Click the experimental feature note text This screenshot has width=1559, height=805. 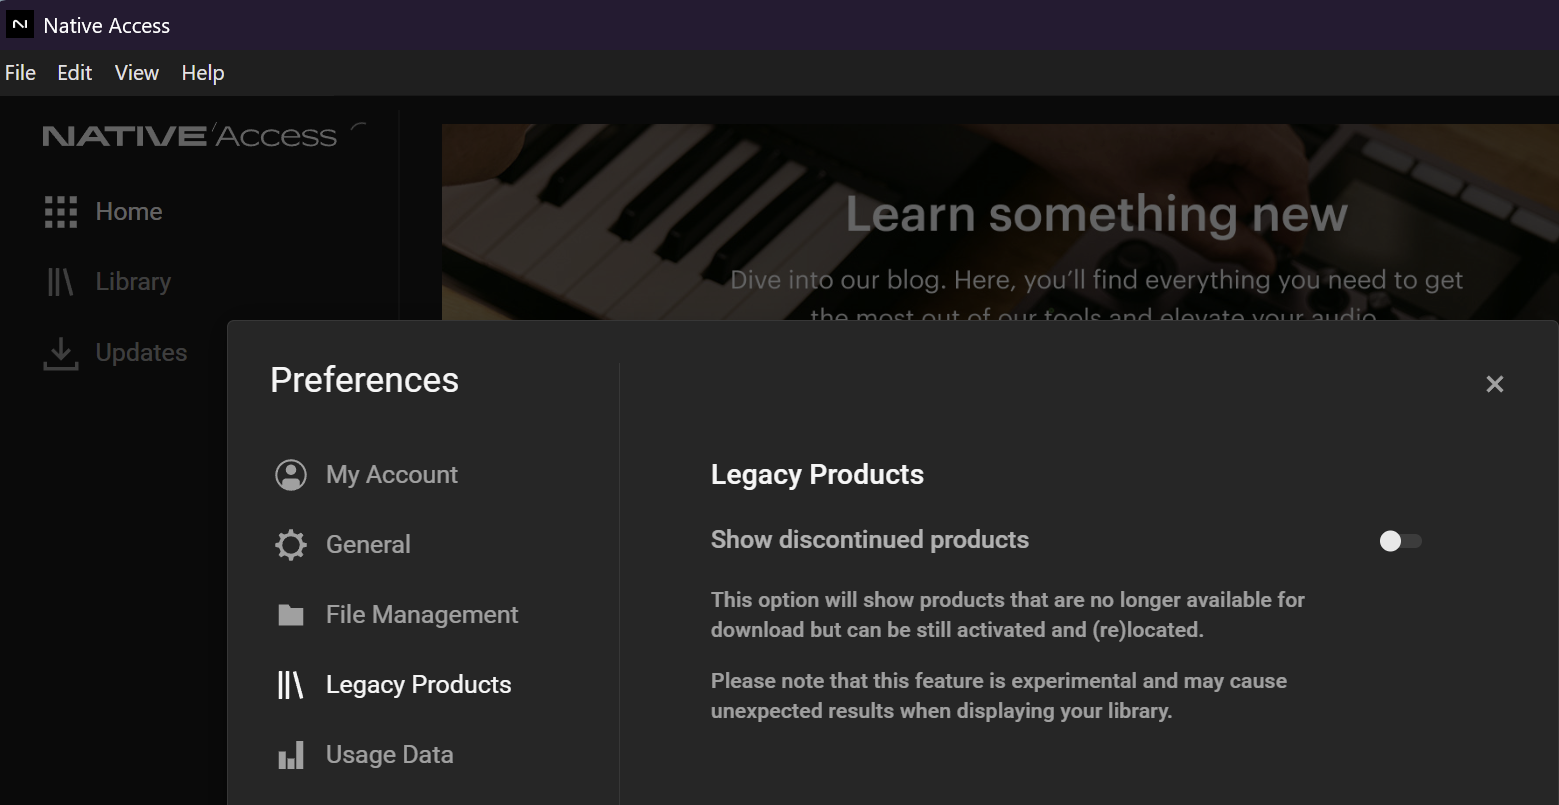coord(999,696)
